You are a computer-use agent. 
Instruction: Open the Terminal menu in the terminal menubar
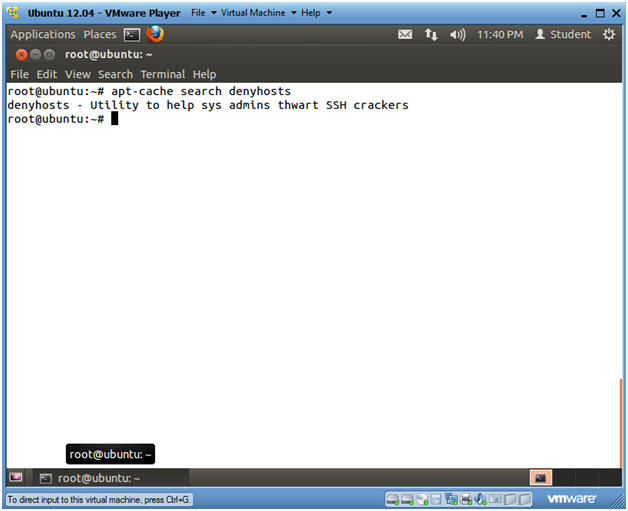click(x=163, y=74)
